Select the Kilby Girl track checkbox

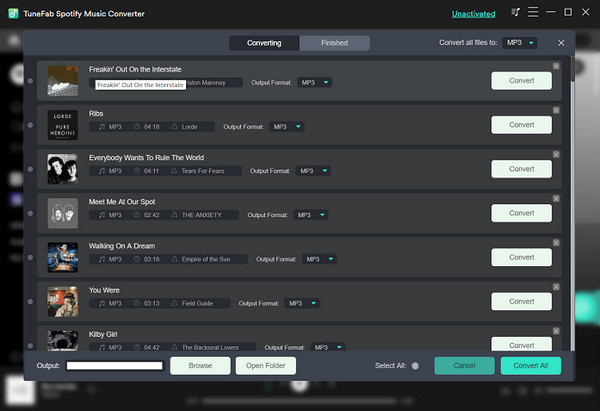[x=30, y=346]
